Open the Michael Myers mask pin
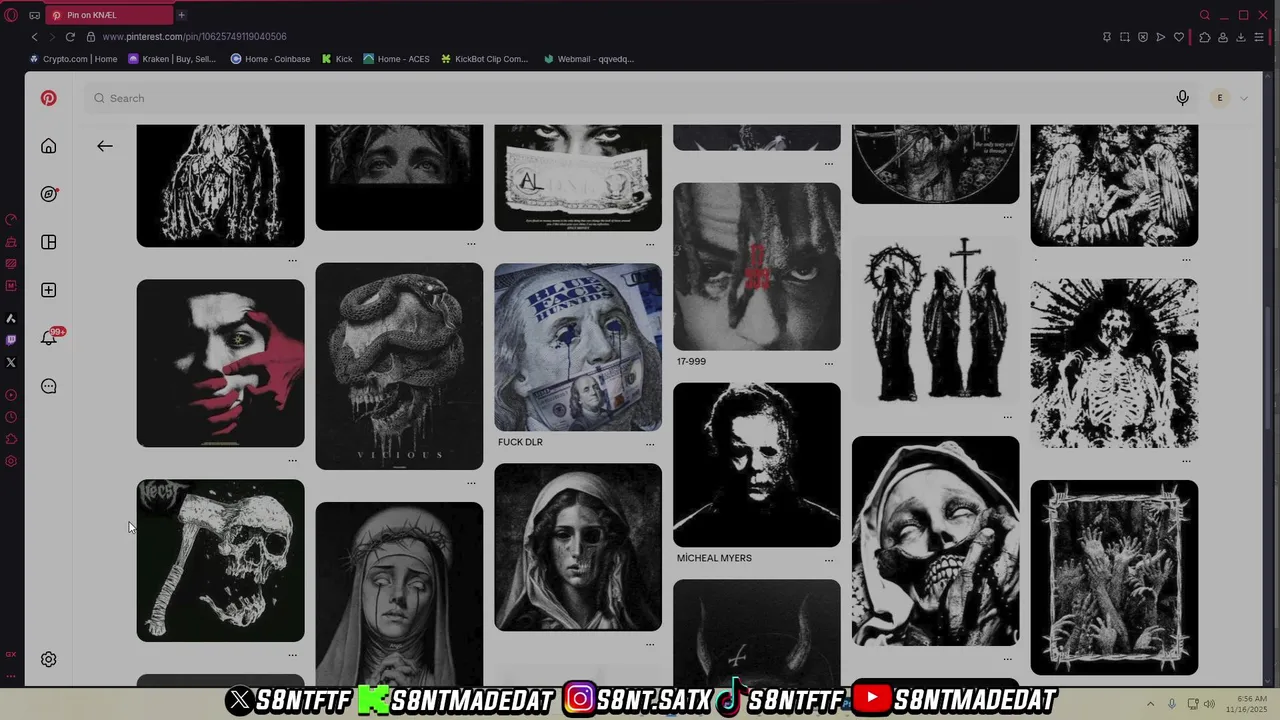1280x720 pixels. (757, 465)
